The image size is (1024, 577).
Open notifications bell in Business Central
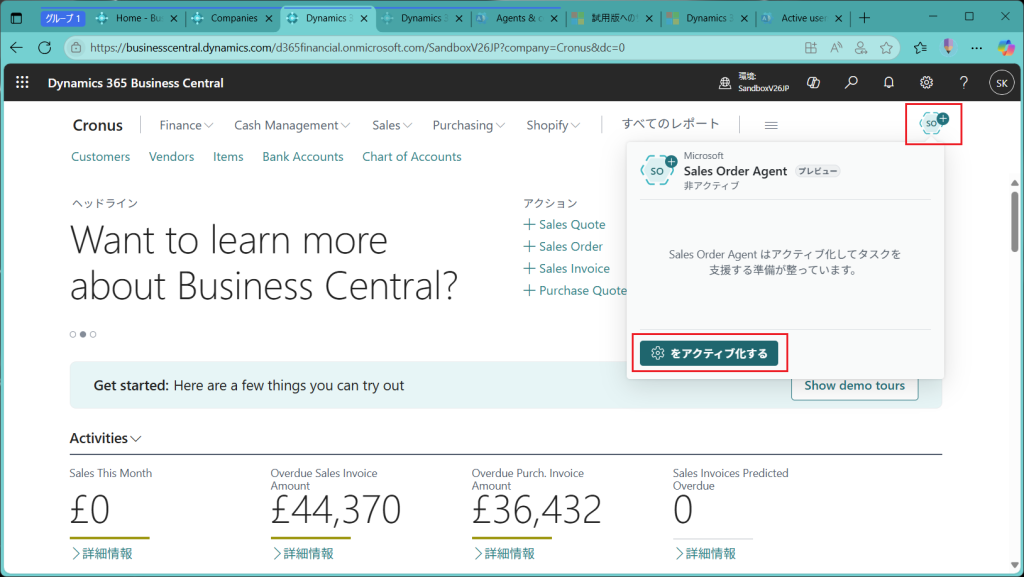(x=889, y=83)
